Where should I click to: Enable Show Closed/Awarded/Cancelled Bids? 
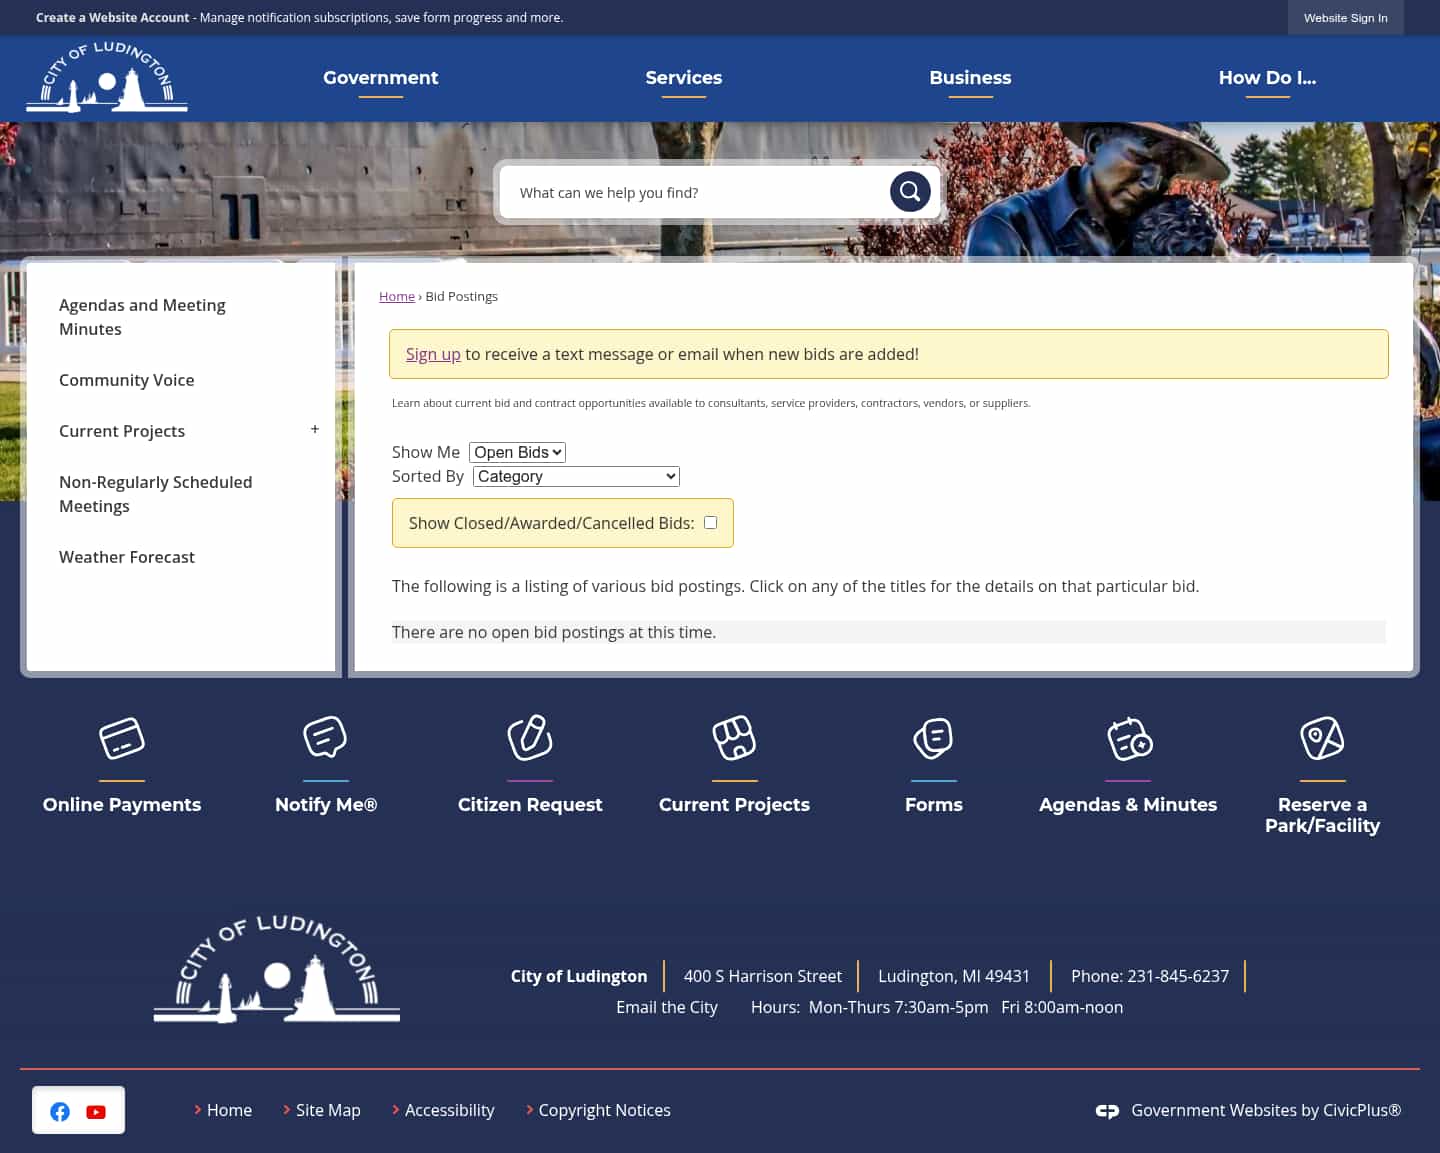point(710,522)
